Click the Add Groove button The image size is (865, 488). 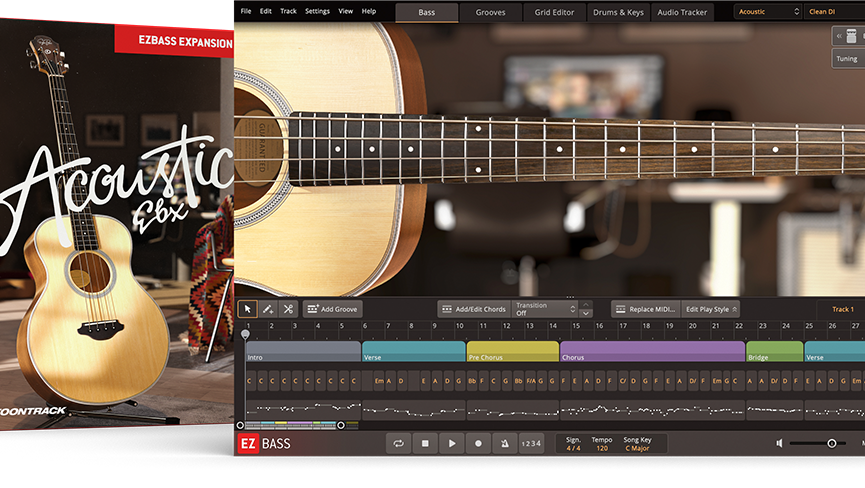coord(332,309)
